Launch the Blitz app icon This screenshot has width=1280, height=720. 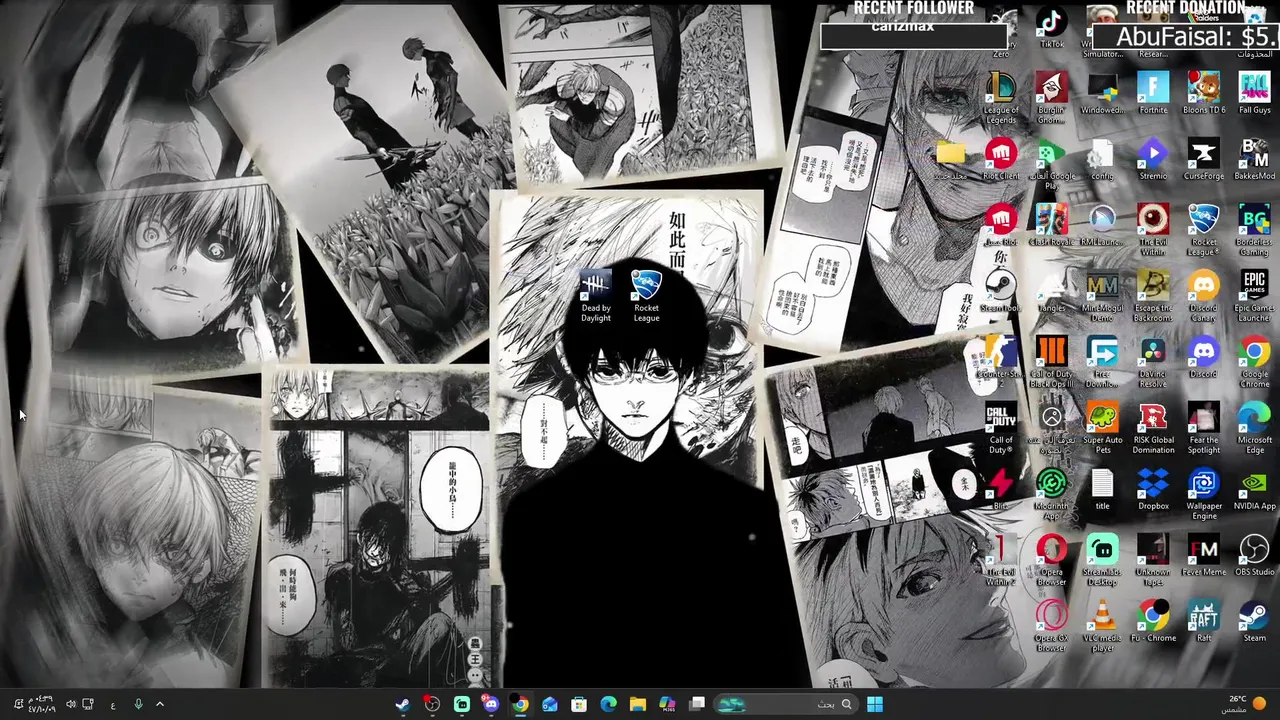1001,490
